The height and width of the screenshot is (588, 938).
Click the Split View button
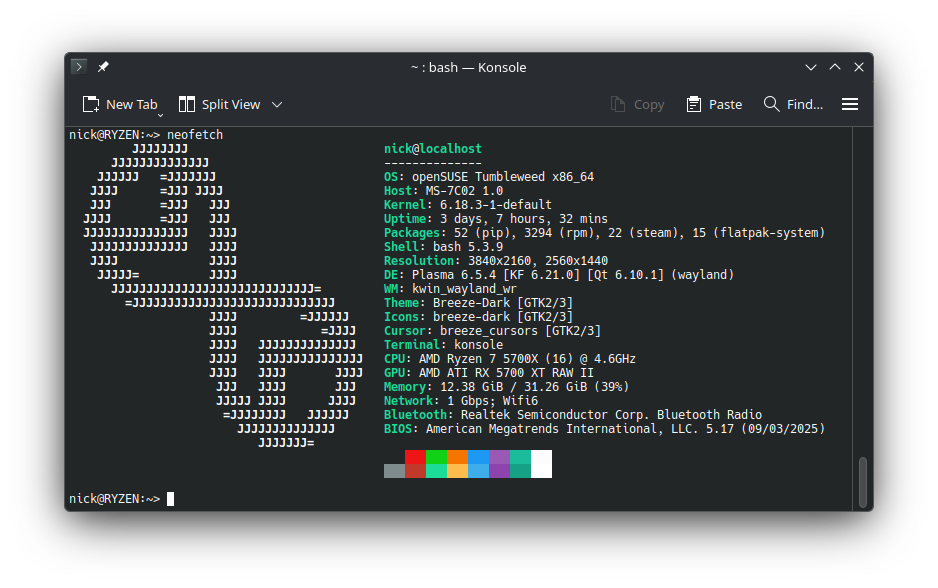click(220, 105)
